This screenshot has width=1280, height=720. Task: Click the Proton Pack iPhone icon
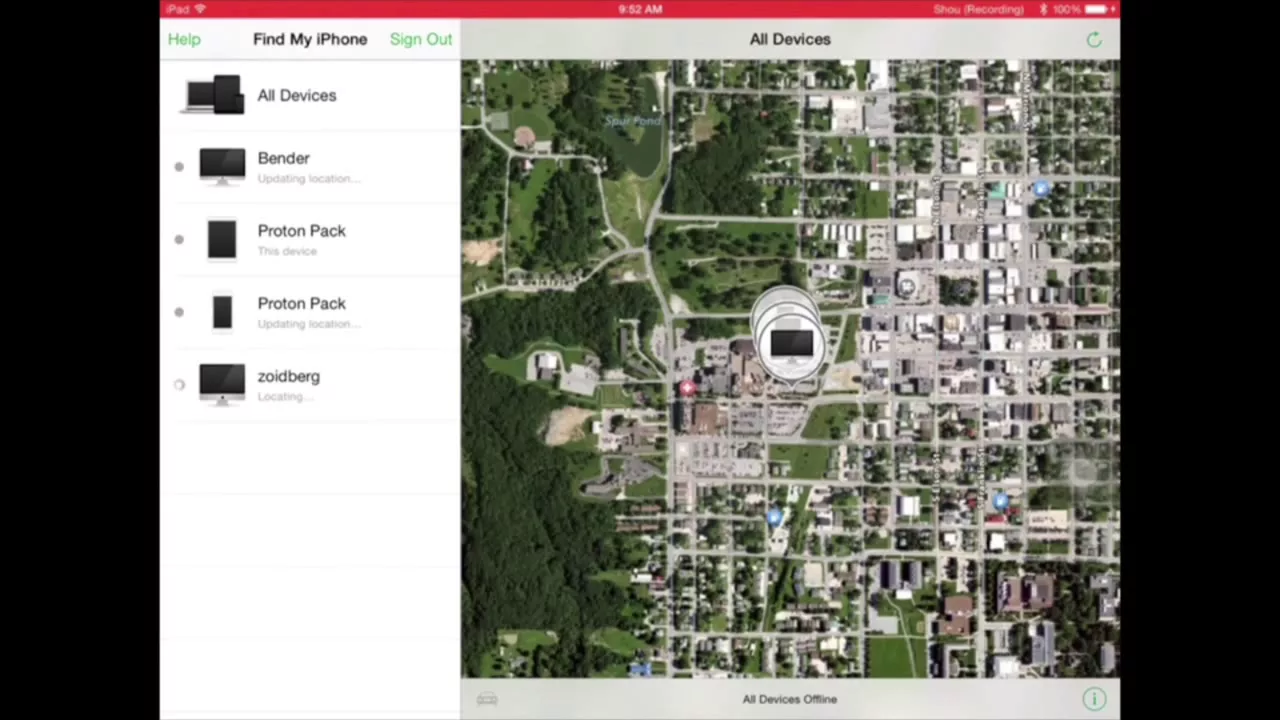click(x=222, y=312)
